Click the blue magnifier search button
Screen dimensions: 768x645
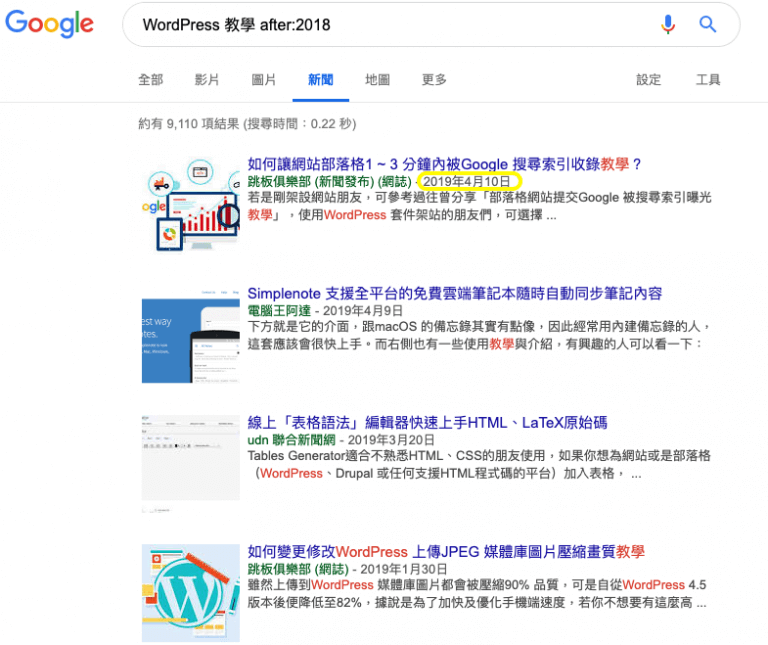coord(707,24)
